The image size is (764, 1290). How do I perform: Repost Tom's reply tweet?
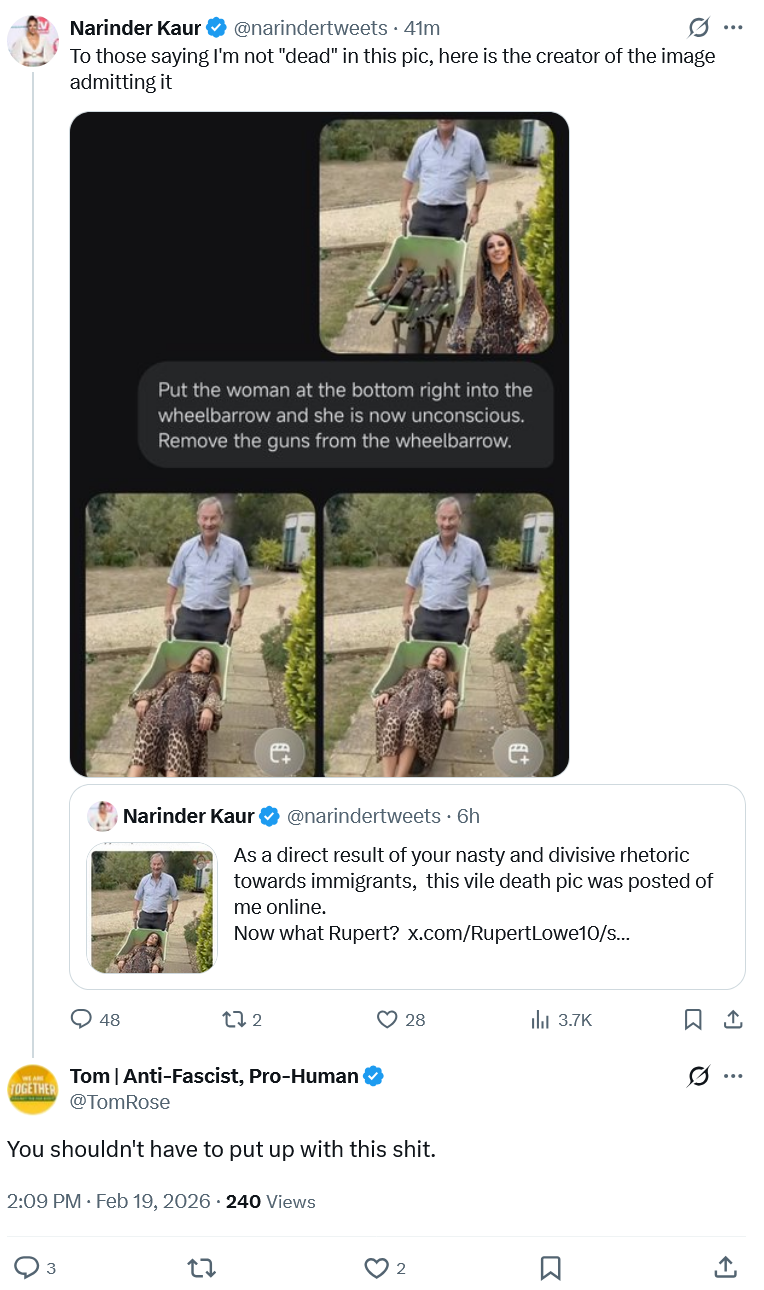(x=201, y=1268)
